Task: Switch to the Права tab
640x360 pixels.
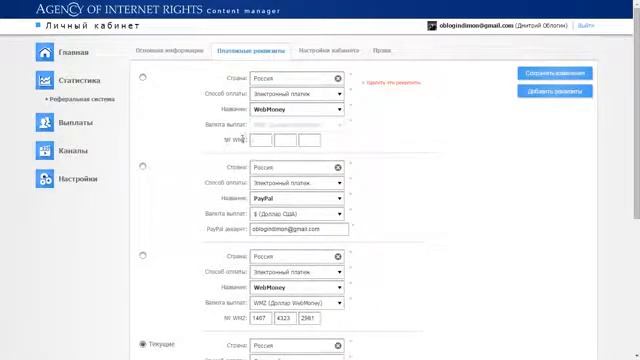Action: coord(382,51)
